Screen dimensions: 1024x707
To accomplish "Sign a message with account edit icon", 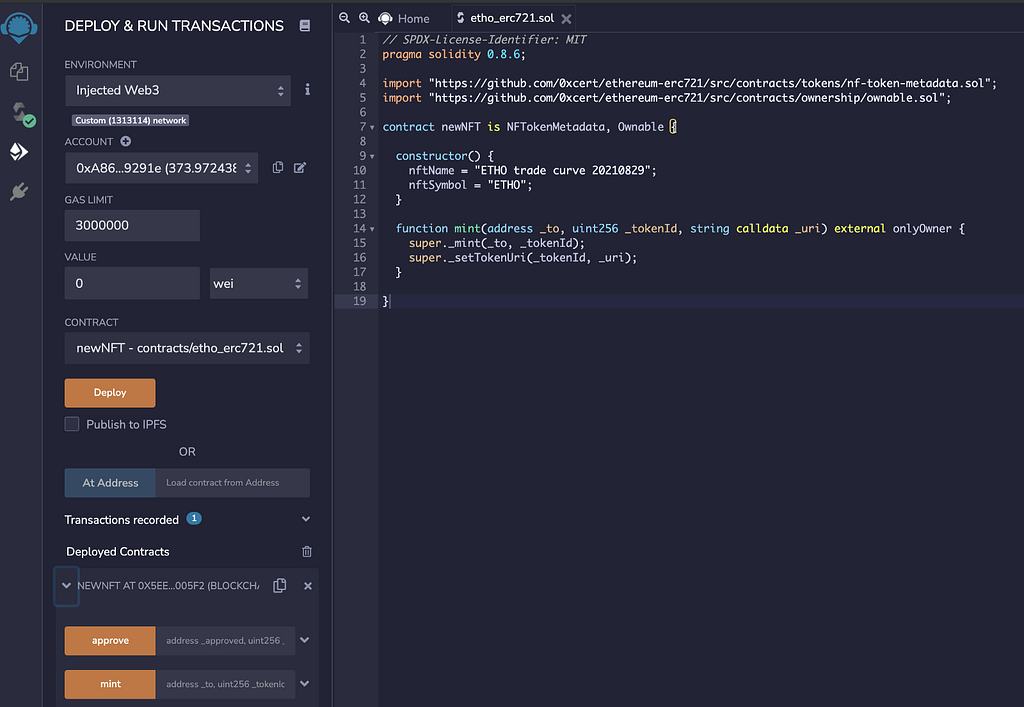I will coord(300,168).
